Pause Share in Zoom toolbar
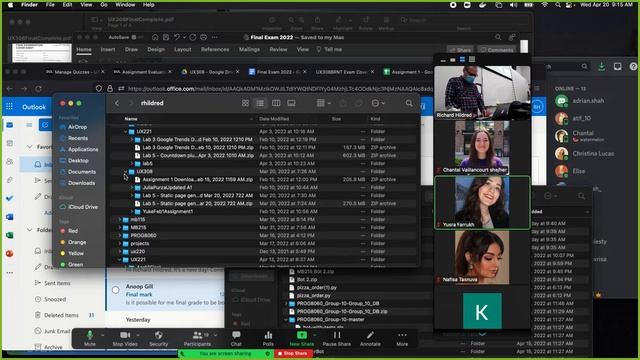640x360 pixels. pos(337,338)
